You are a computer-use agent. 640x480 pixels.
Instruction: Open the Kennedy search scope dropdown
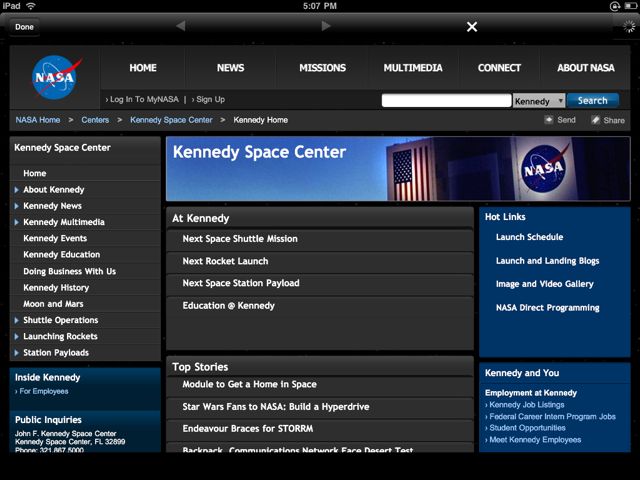coord(539,101)
